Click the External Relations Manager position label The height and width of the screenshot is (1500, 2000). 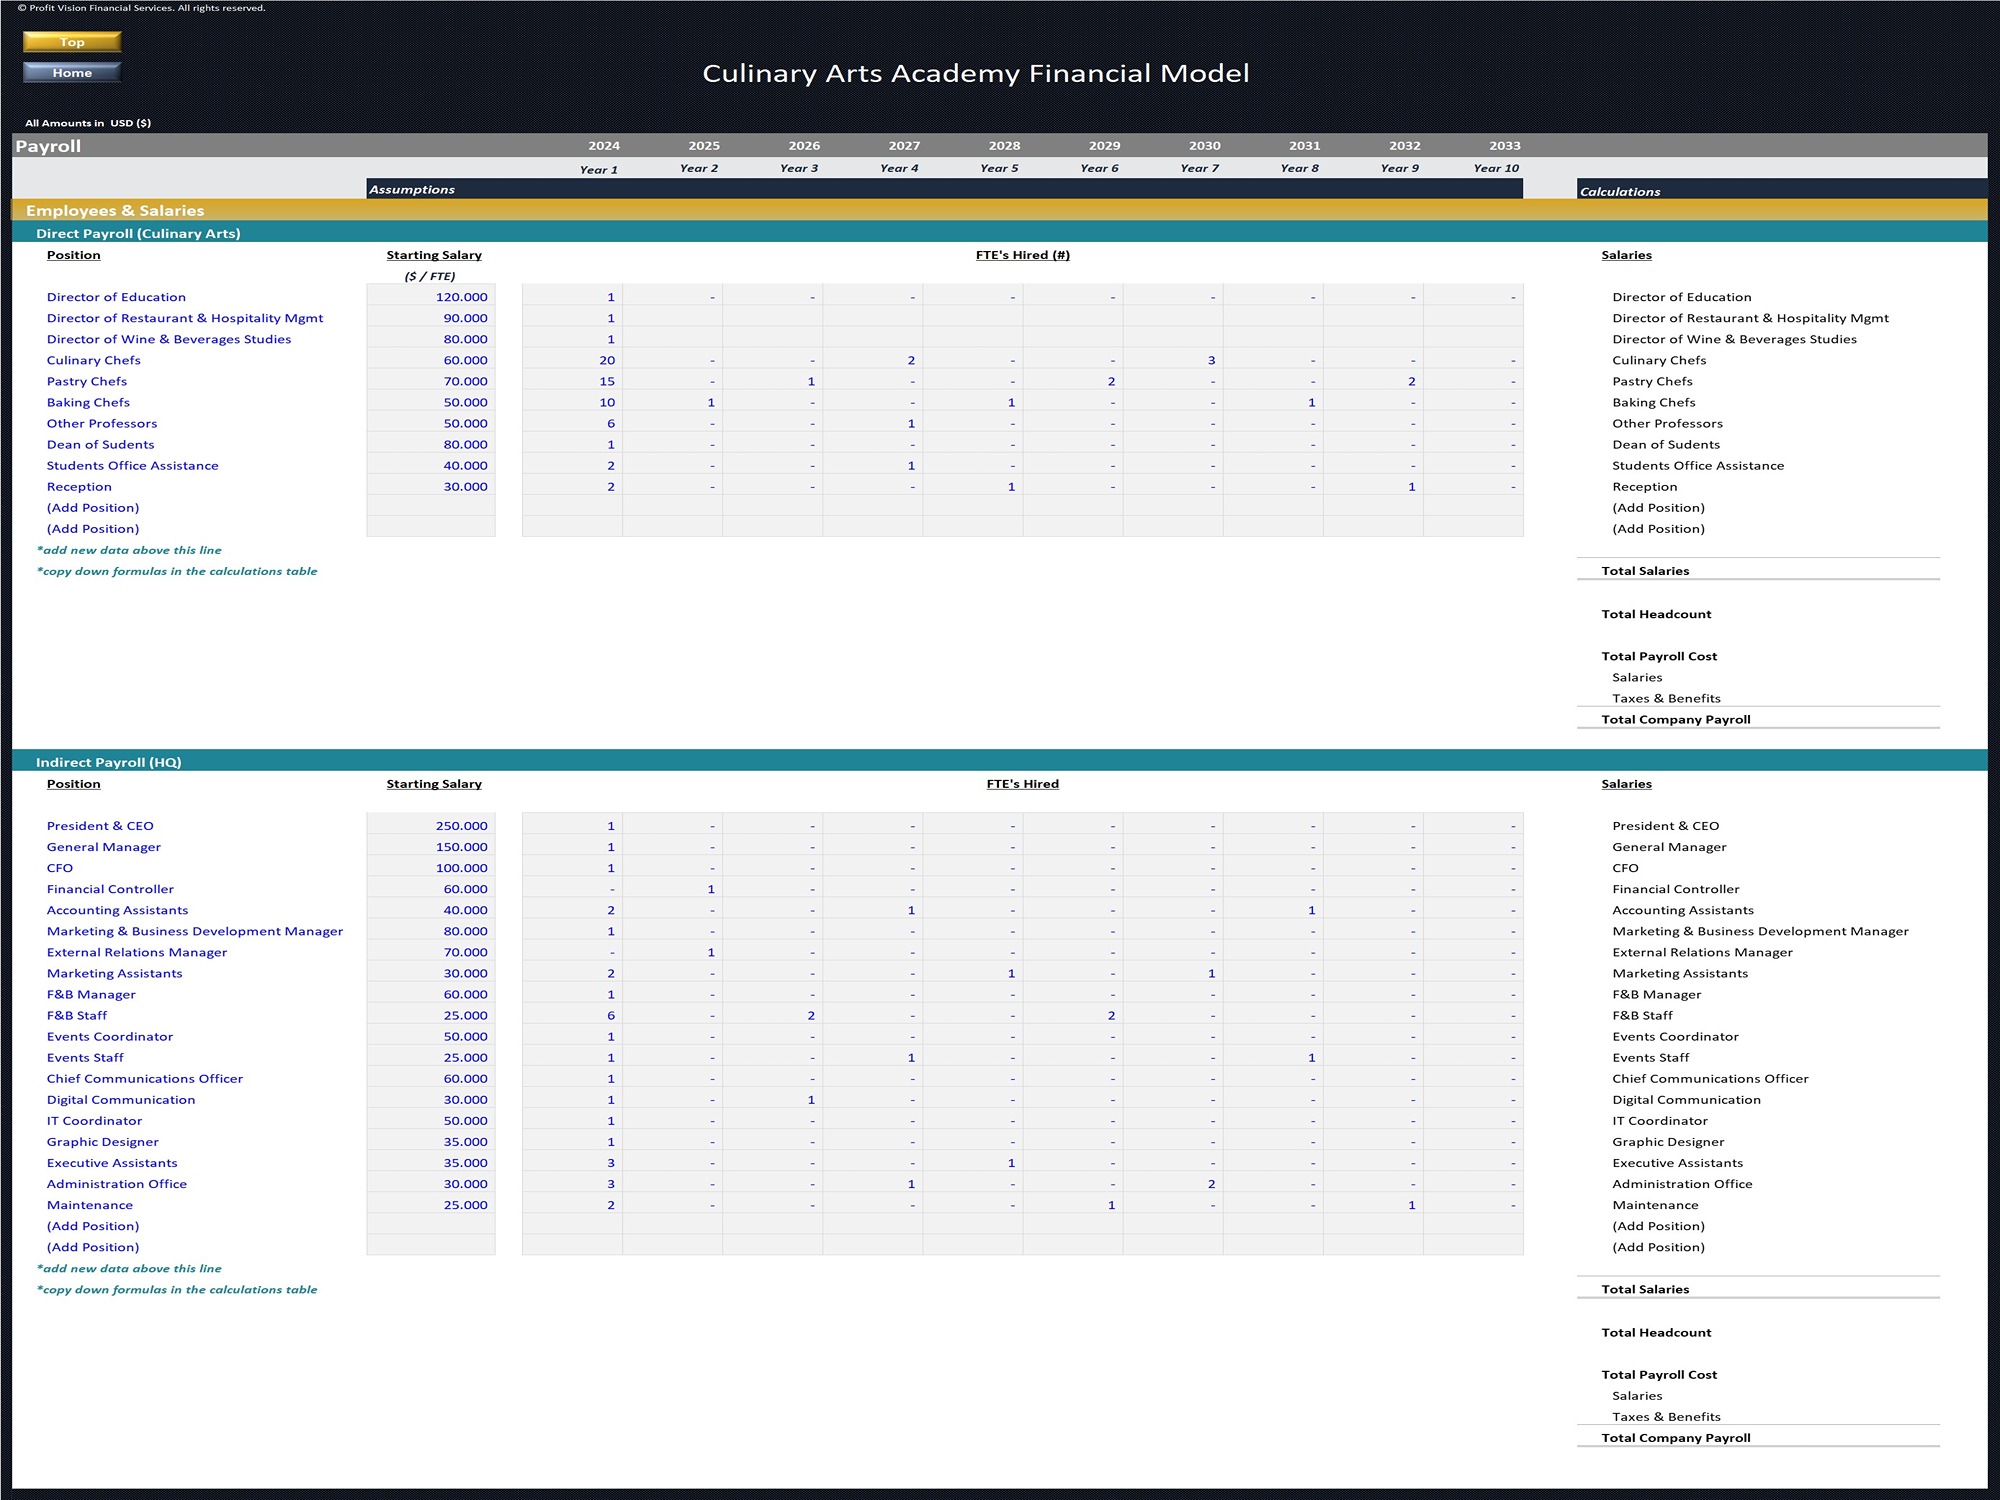coord(137,952)
